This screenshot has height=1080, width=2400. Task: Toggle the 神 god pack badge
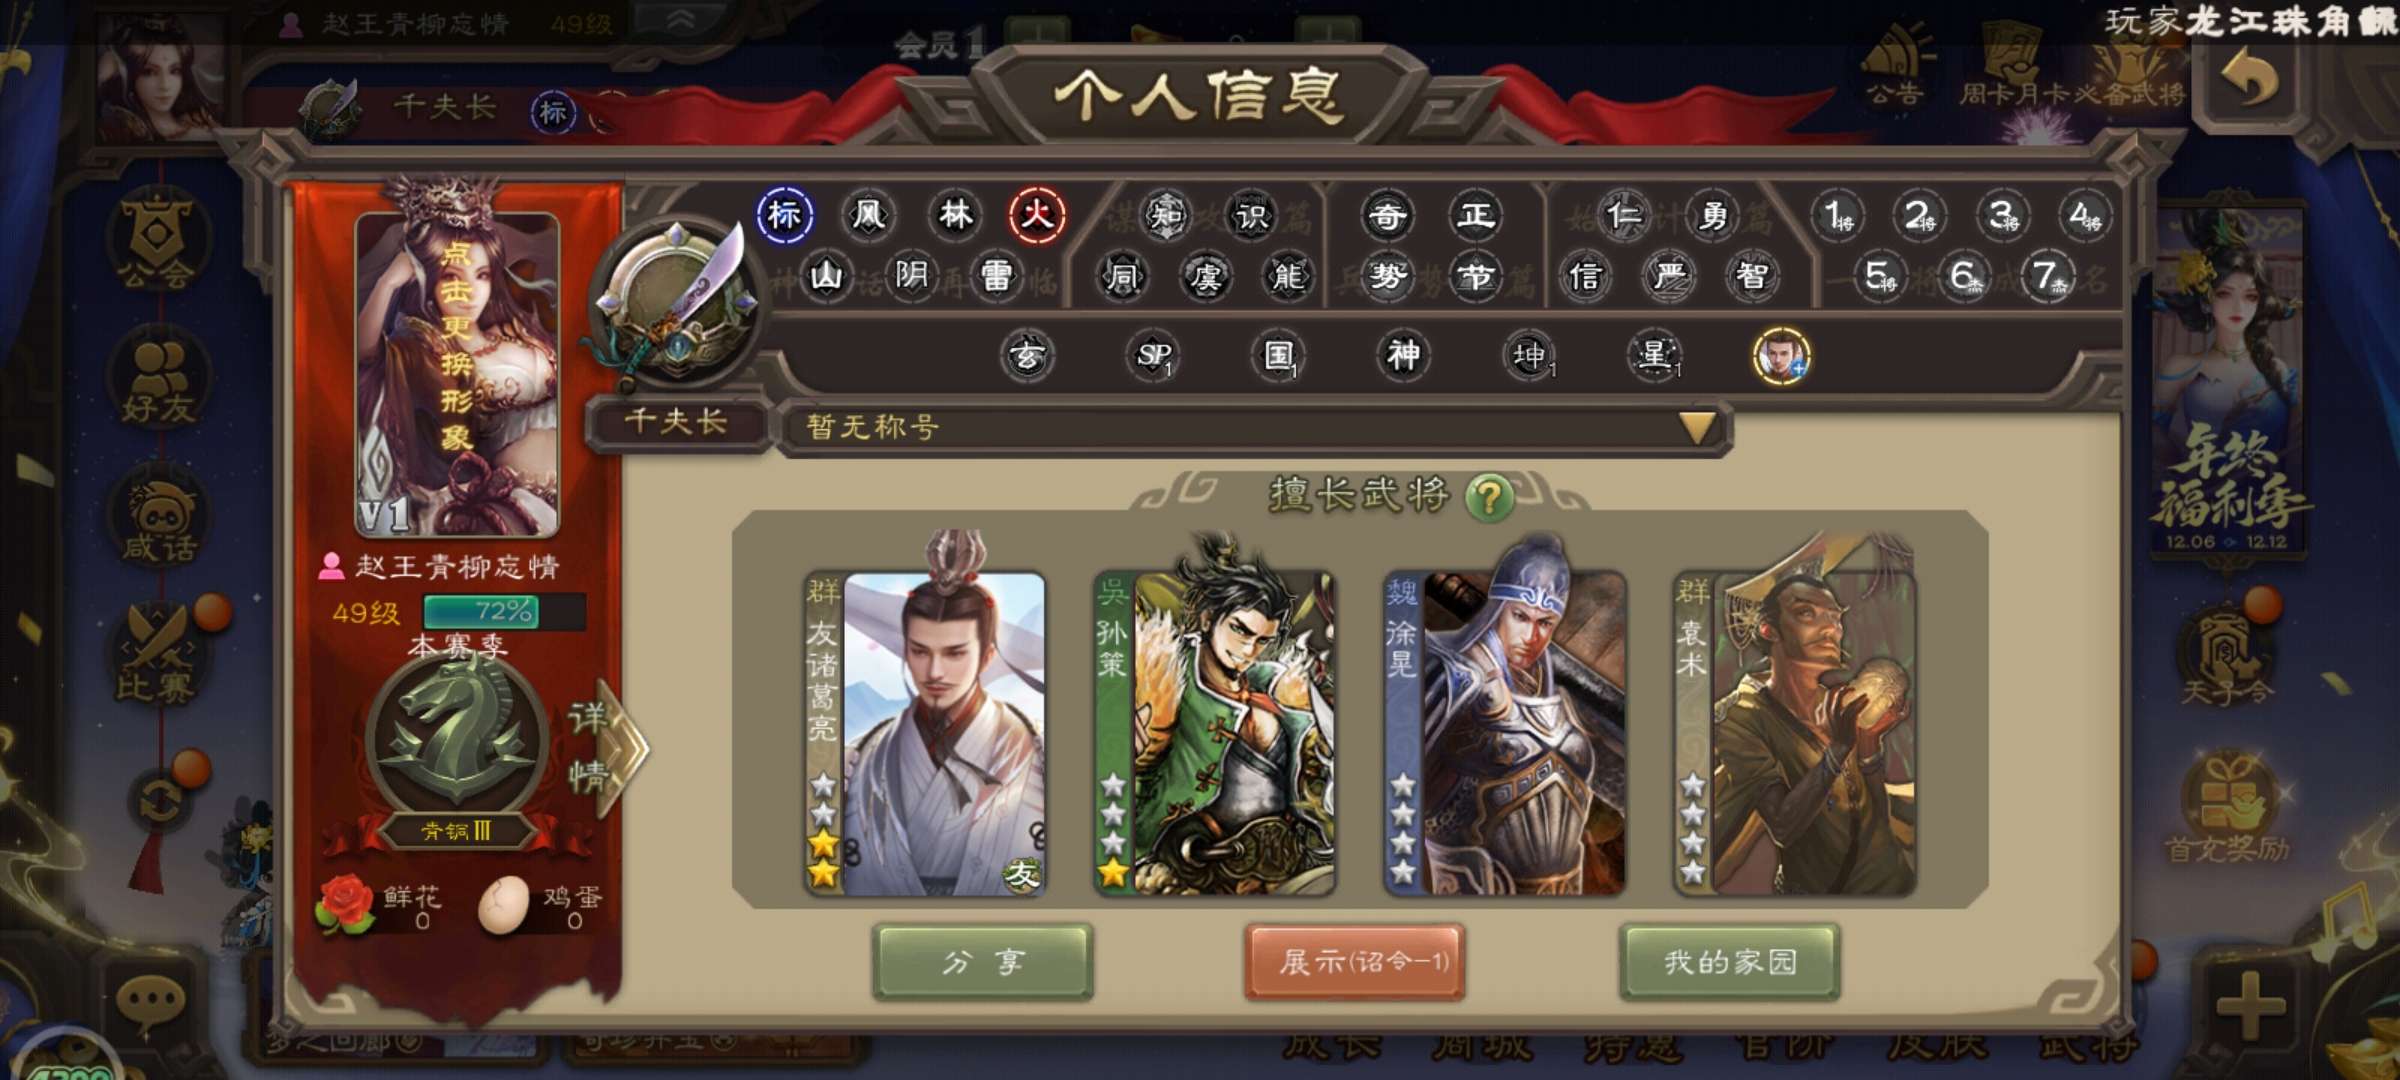point(1403,355)
